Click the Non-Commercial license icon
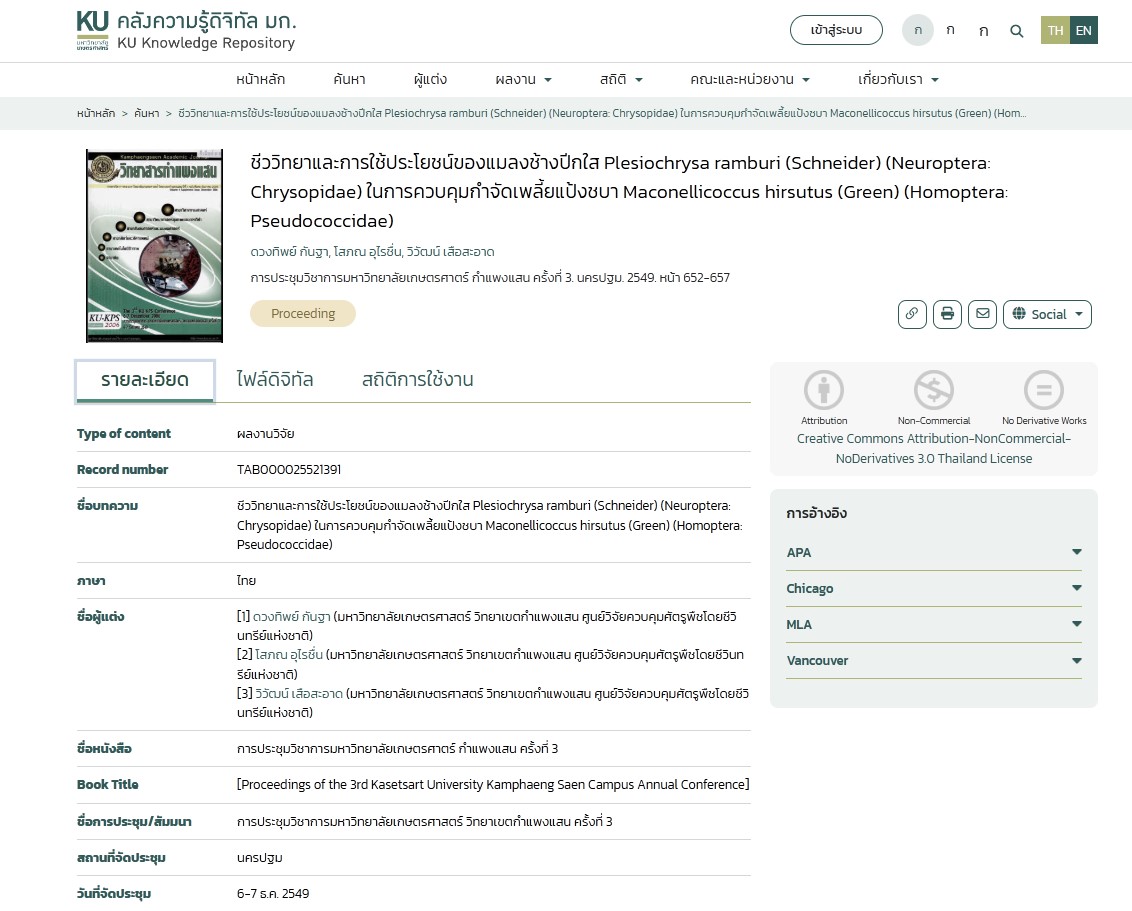Viewport: 1132px width, 911px height. tap(933, 390)
